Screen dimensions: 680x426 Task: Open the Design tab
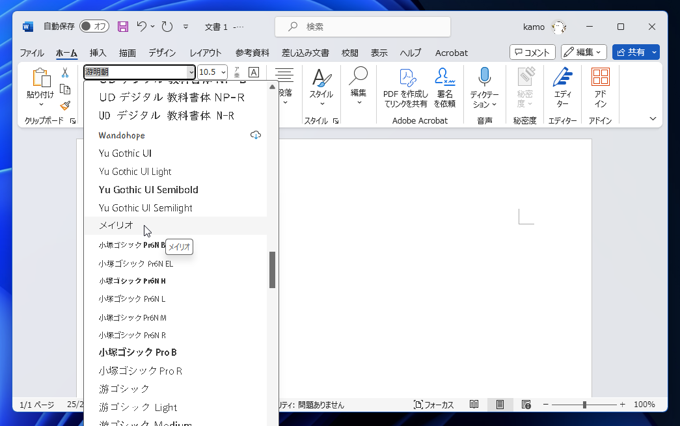point(162,53)
